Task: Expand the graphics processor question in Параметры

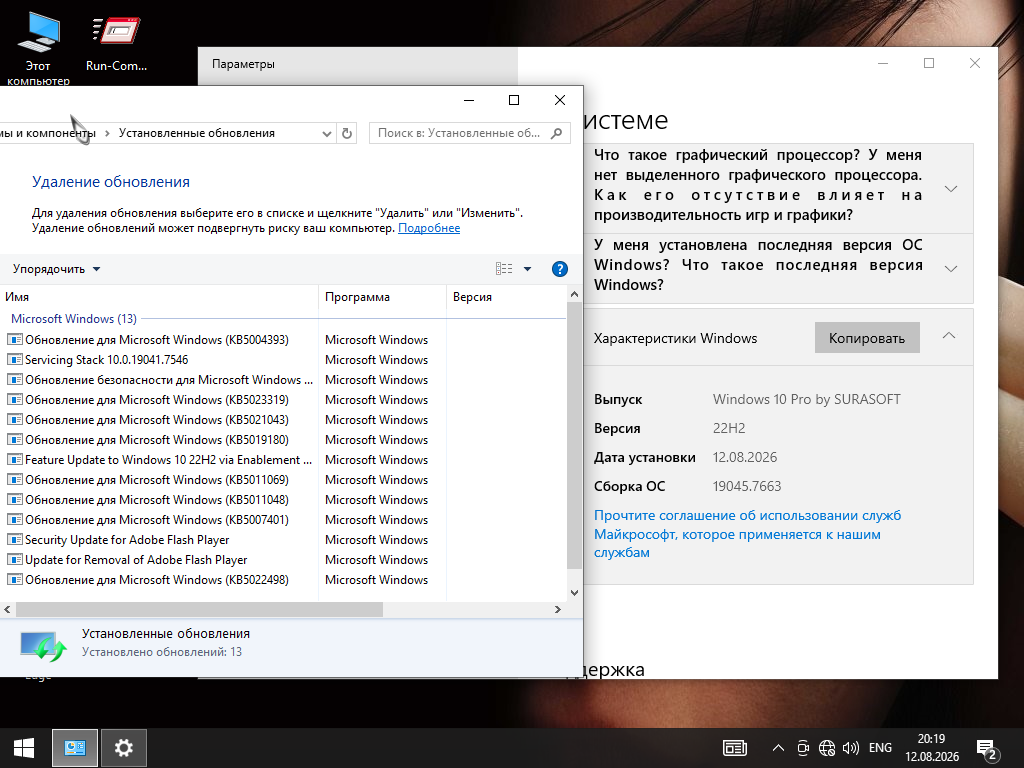Action: pyautogui.click(x=951, y=189)
